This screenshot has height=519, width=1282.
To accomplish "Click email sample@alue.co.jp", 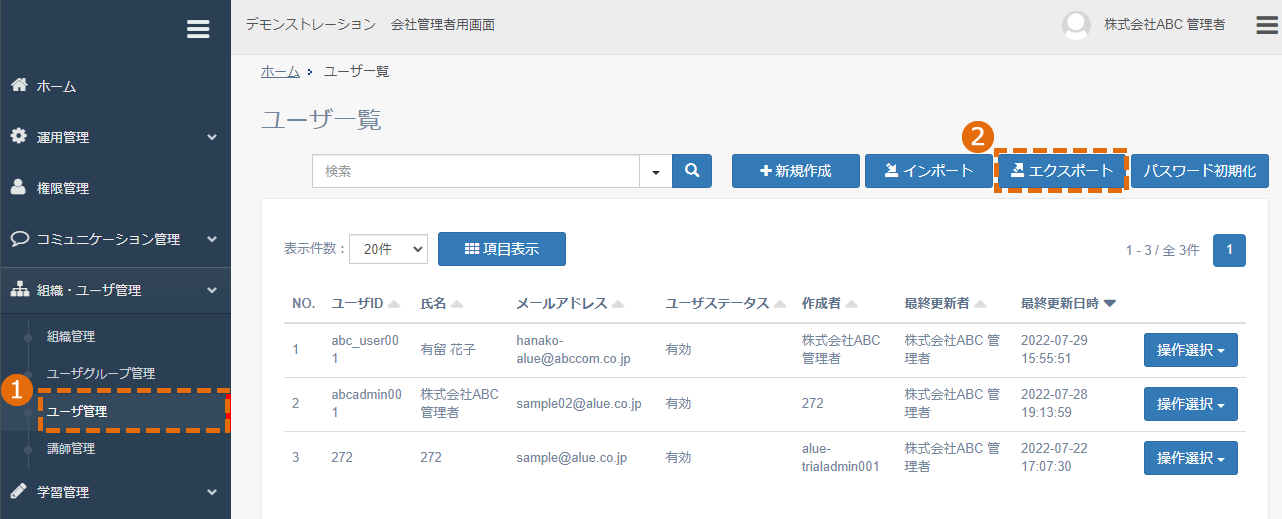I will (x=571, y=458).
